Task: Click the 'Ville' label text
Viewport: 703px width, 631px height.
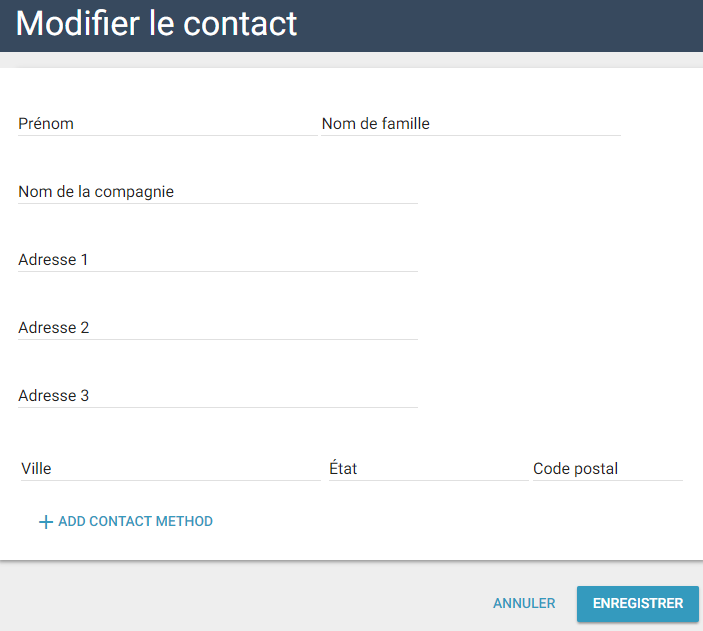Action: [x=36, y=468]
